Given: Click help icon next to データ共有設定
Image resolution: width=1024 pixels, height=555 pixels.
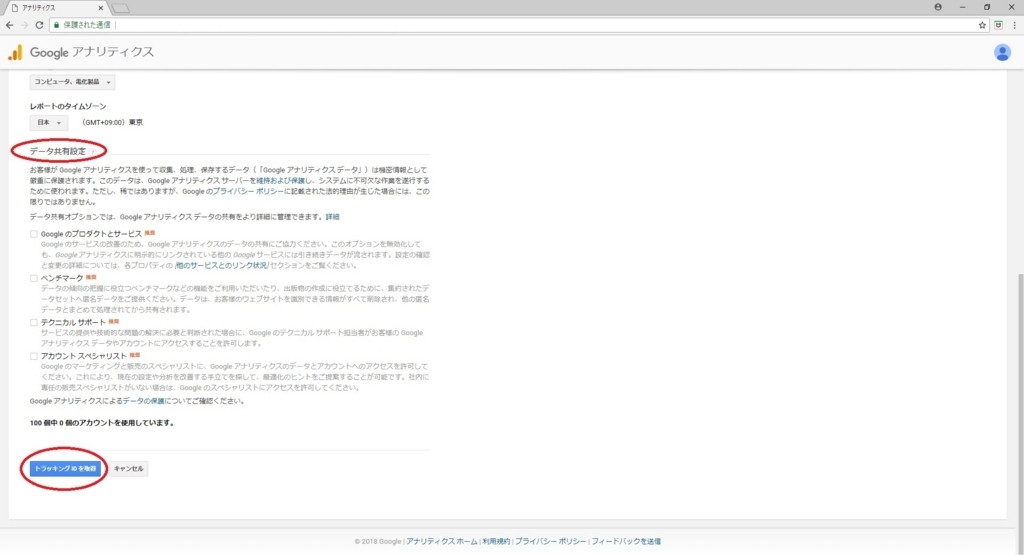Looking at the screenshot, I should click(92, 151).
